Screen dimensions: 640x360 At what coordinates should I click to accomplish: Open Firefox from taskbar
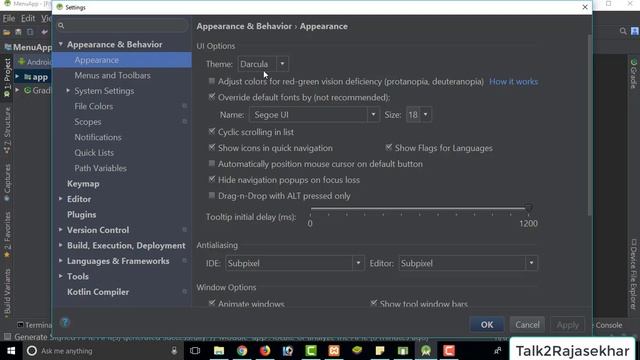pyautogui.click(x=265, y=351)
